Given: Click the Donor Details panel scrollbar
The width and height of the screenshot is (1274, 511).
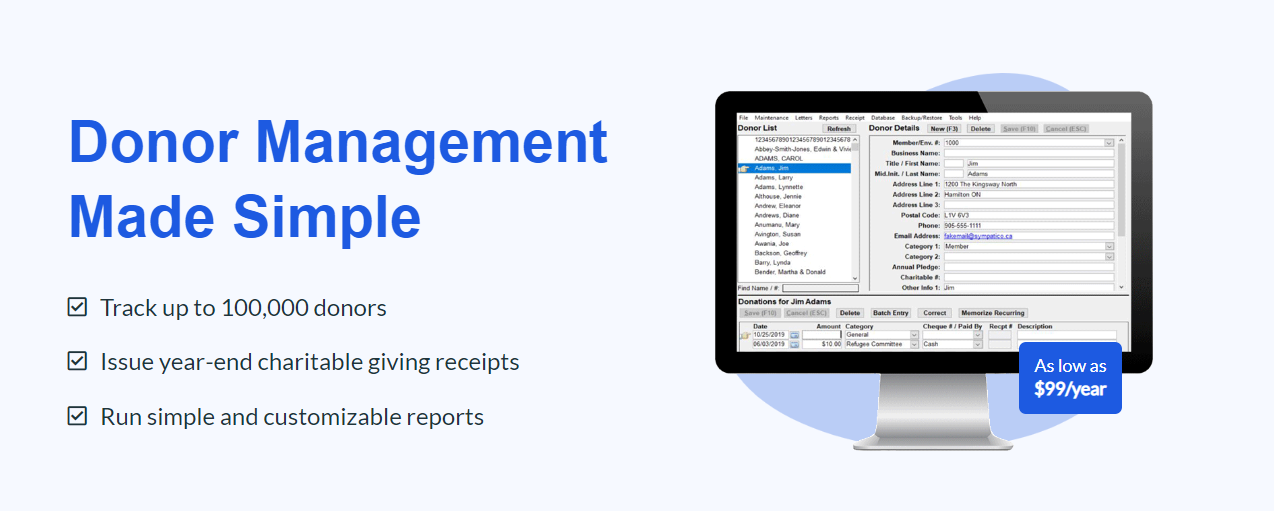Looking at the screenshot, I should pos(1121,213).
